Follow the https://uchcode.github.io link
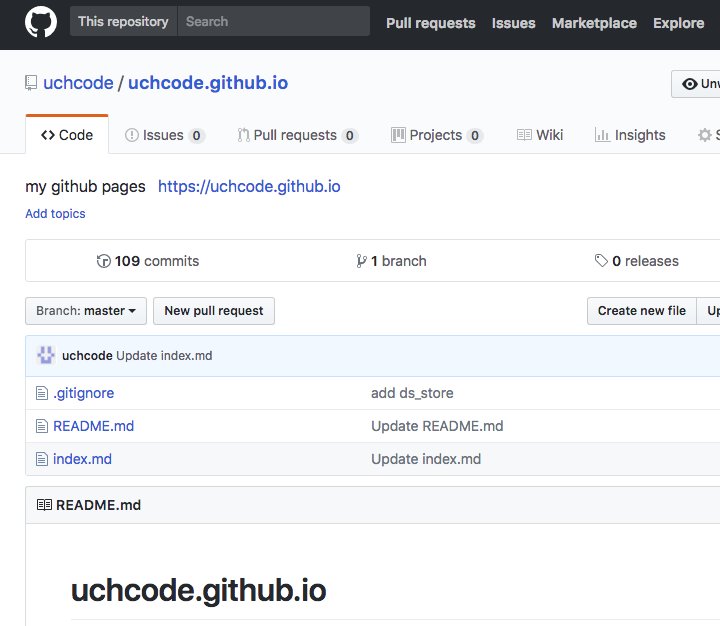This screenshot has width=720, height=626. tap(249, 186)
